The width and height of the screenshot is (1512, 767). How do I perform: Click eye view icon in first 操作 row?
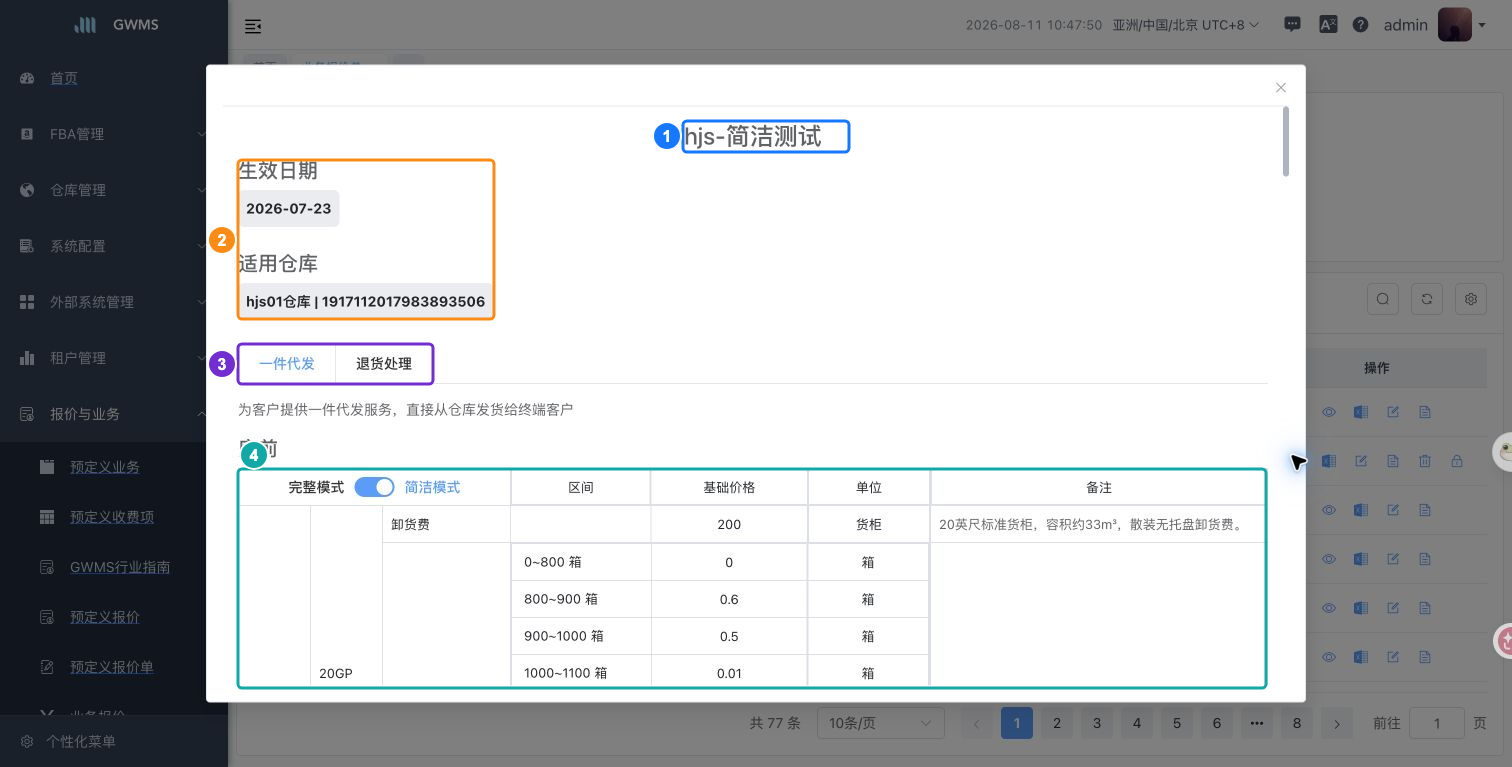pos(1329,412)
